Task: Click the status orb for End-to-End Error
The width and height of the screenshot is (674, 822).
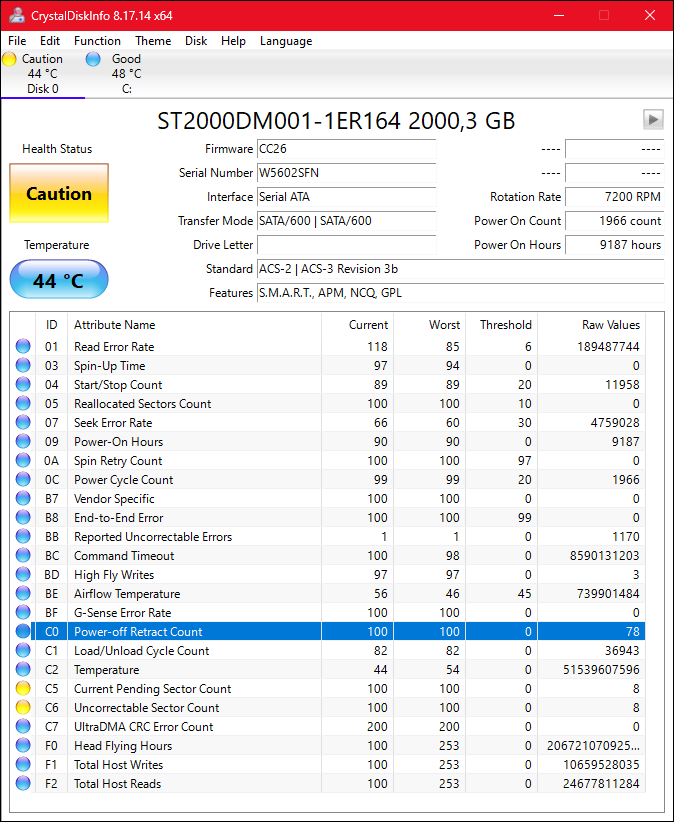Action: pos(23,517)
